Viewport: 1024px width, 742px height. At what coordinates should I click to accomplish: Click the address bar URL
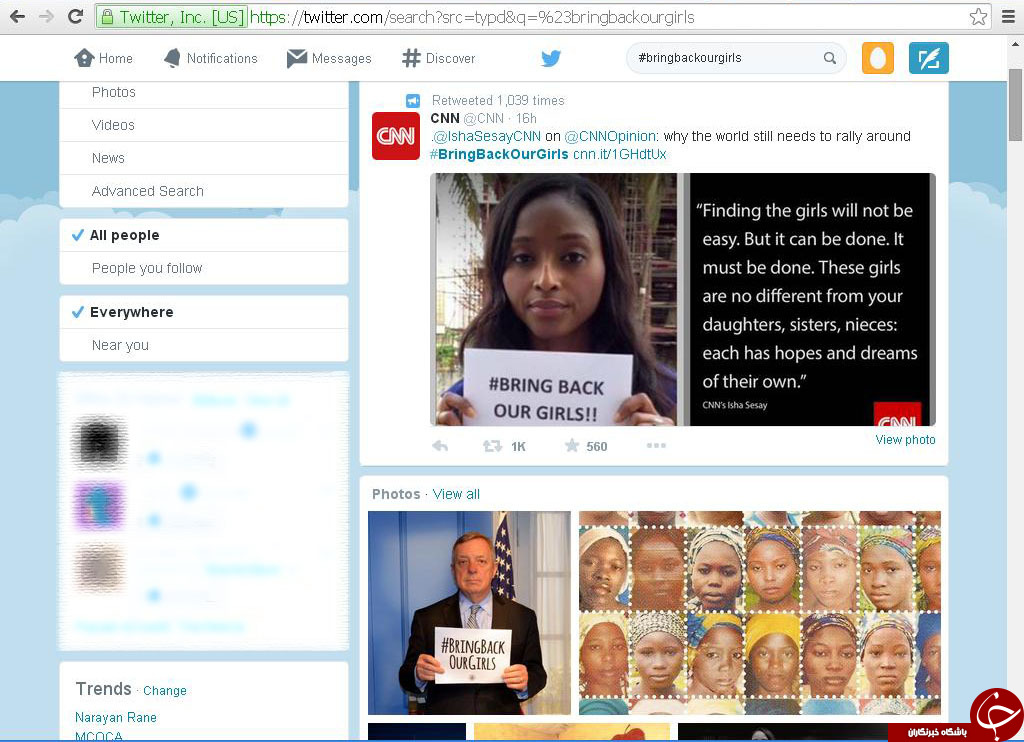coord(472,17)
